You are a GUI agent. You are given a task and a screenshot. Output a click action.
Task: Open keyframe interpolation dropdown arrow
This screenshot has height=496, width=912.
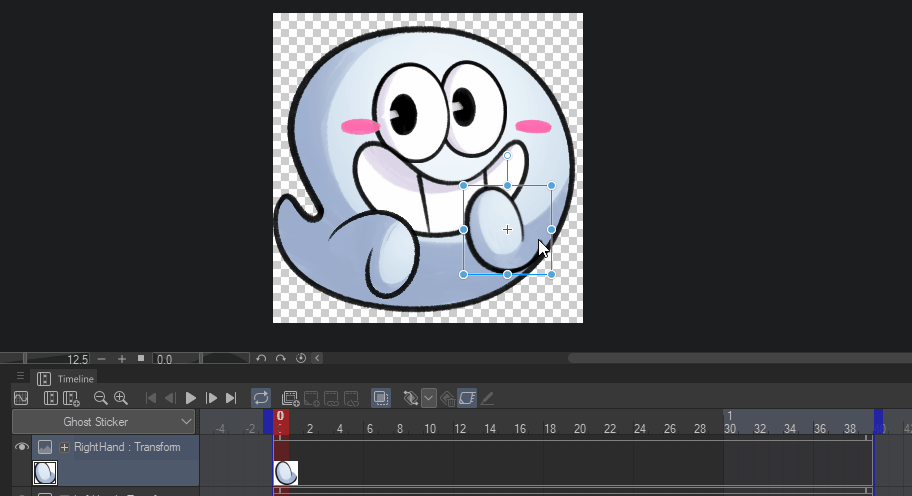coord(429,398)
